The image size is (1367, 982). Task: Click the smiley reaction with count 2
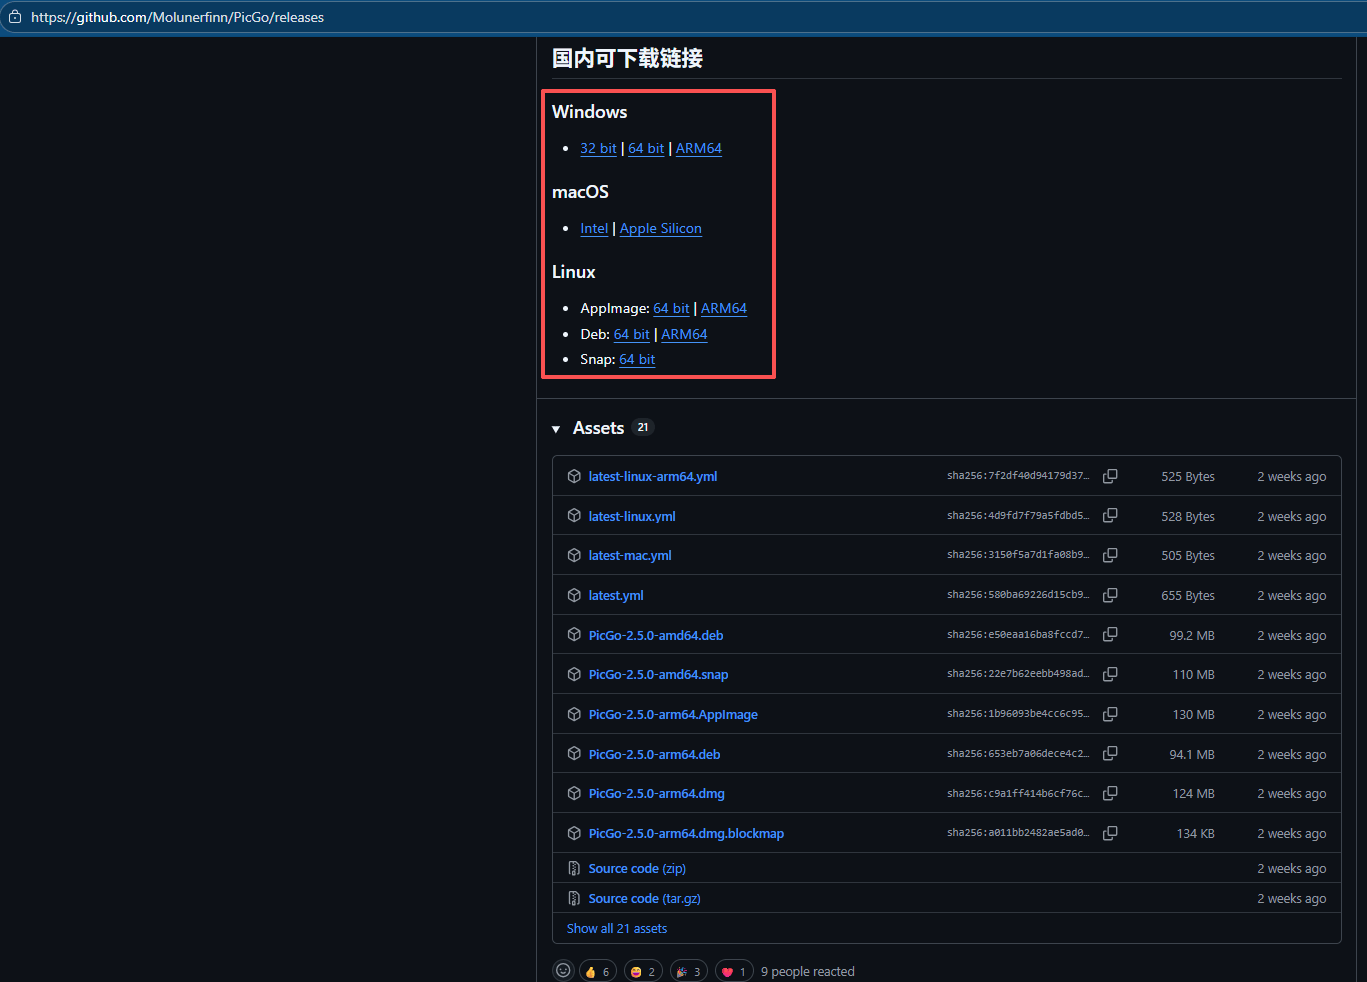(x=643, y=971)
